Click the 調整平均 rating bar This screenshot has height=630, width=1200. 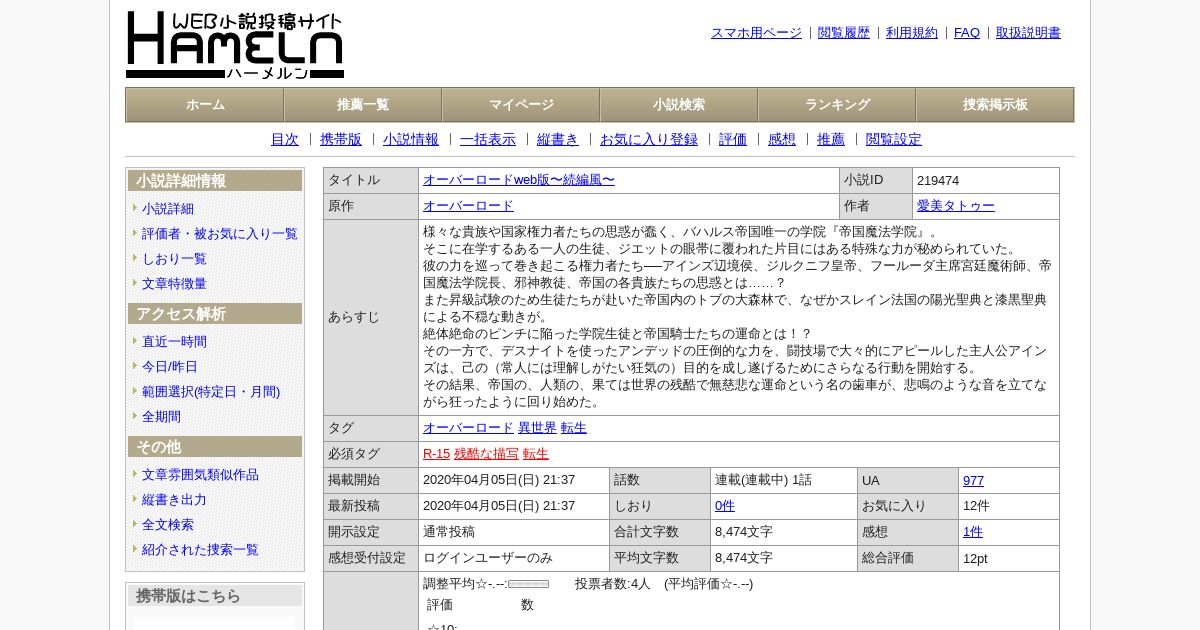(528, 584)
